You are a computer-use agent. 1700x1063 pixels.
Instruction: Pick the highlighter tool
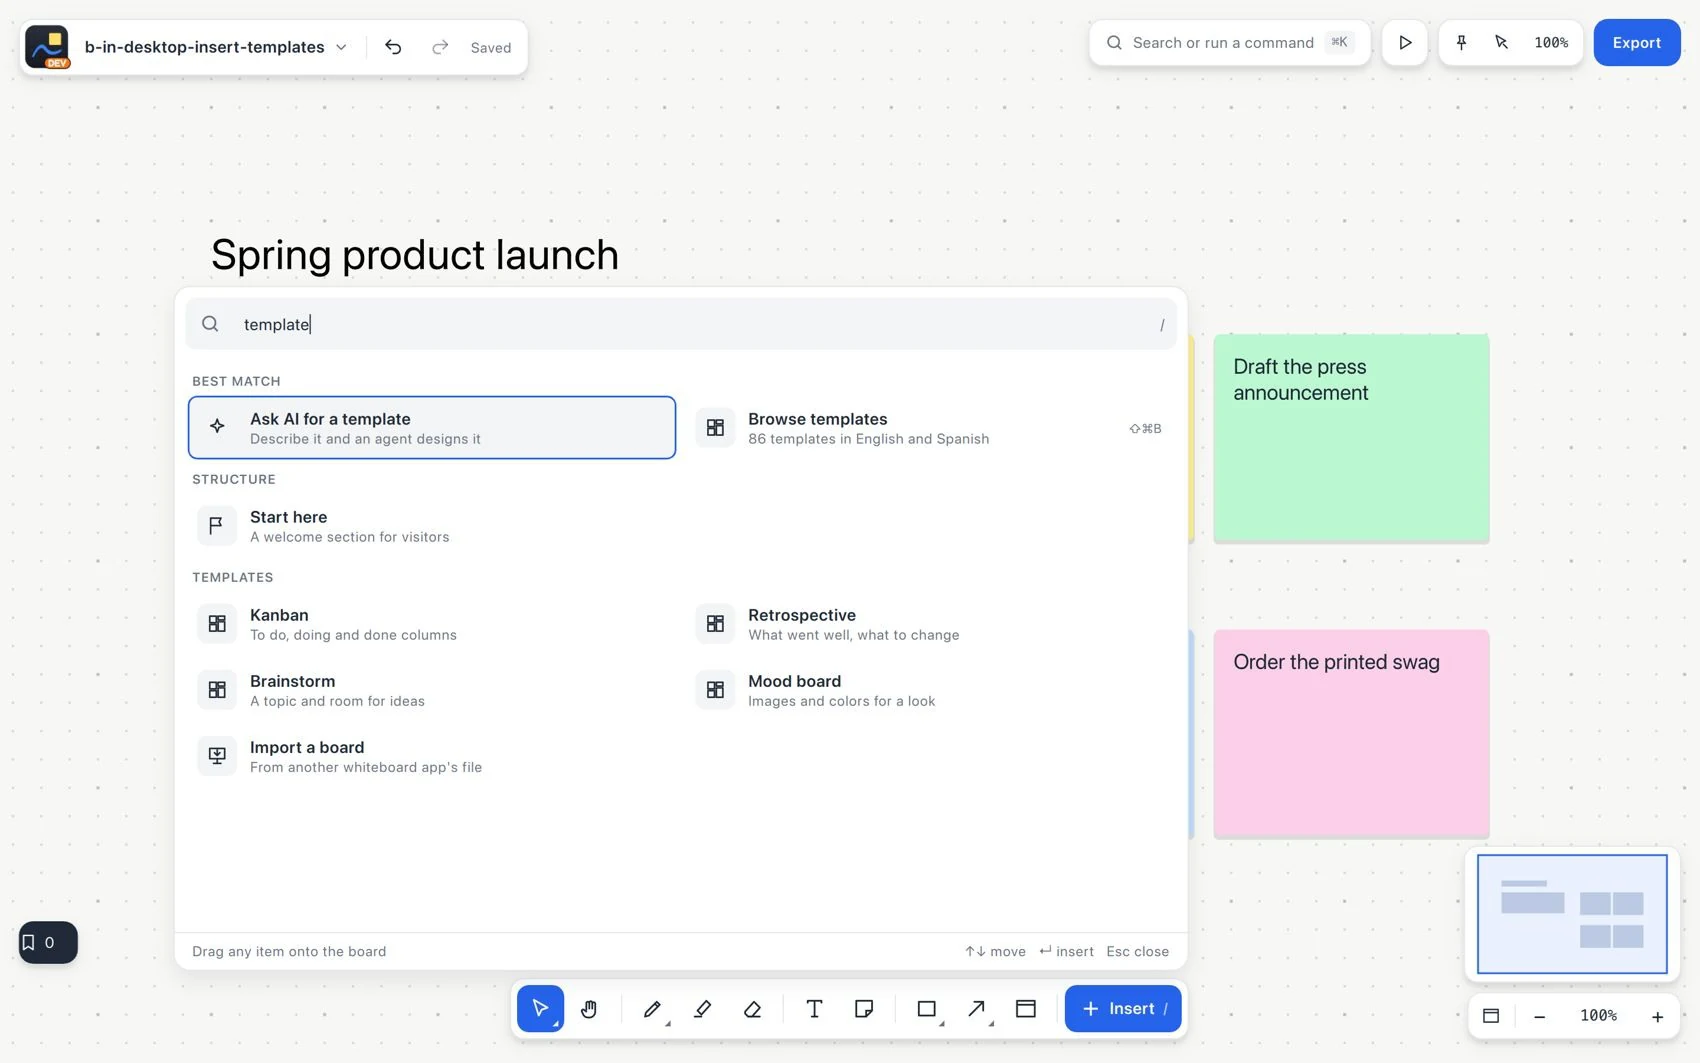pos(702,1008)
